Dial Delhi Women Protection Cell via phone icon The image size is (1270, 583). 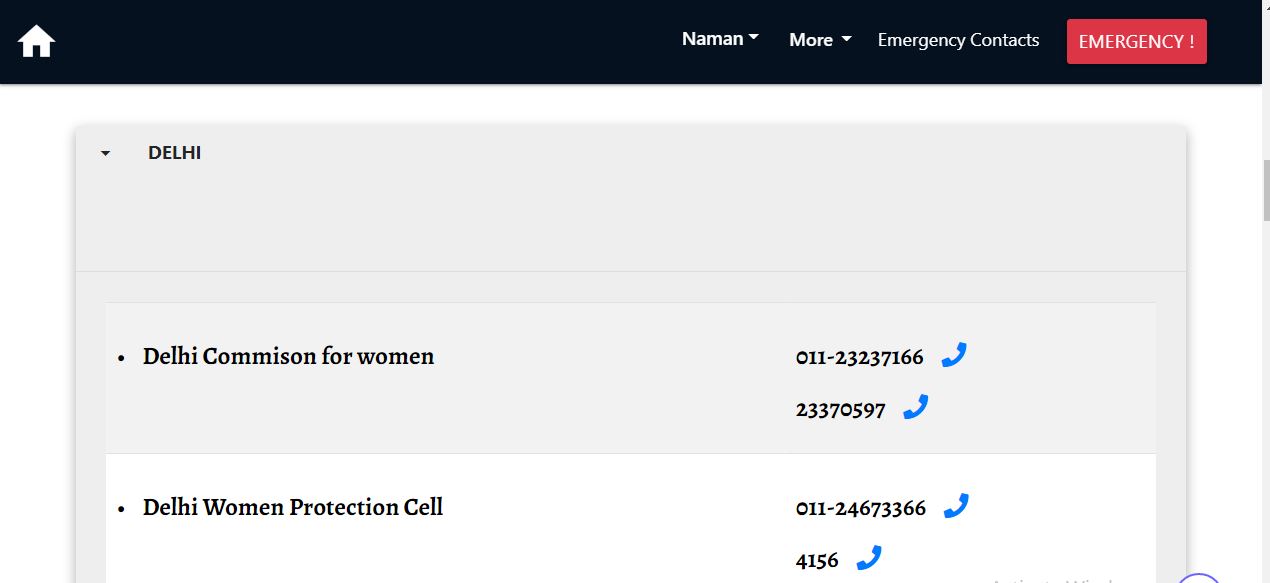(x=956, y=506)
